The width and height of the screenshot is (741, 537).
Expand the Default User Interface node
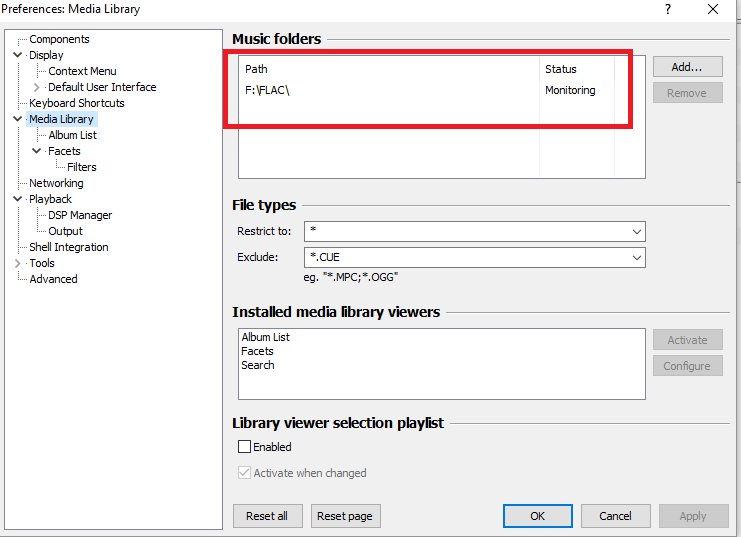(x=37, y=87)
